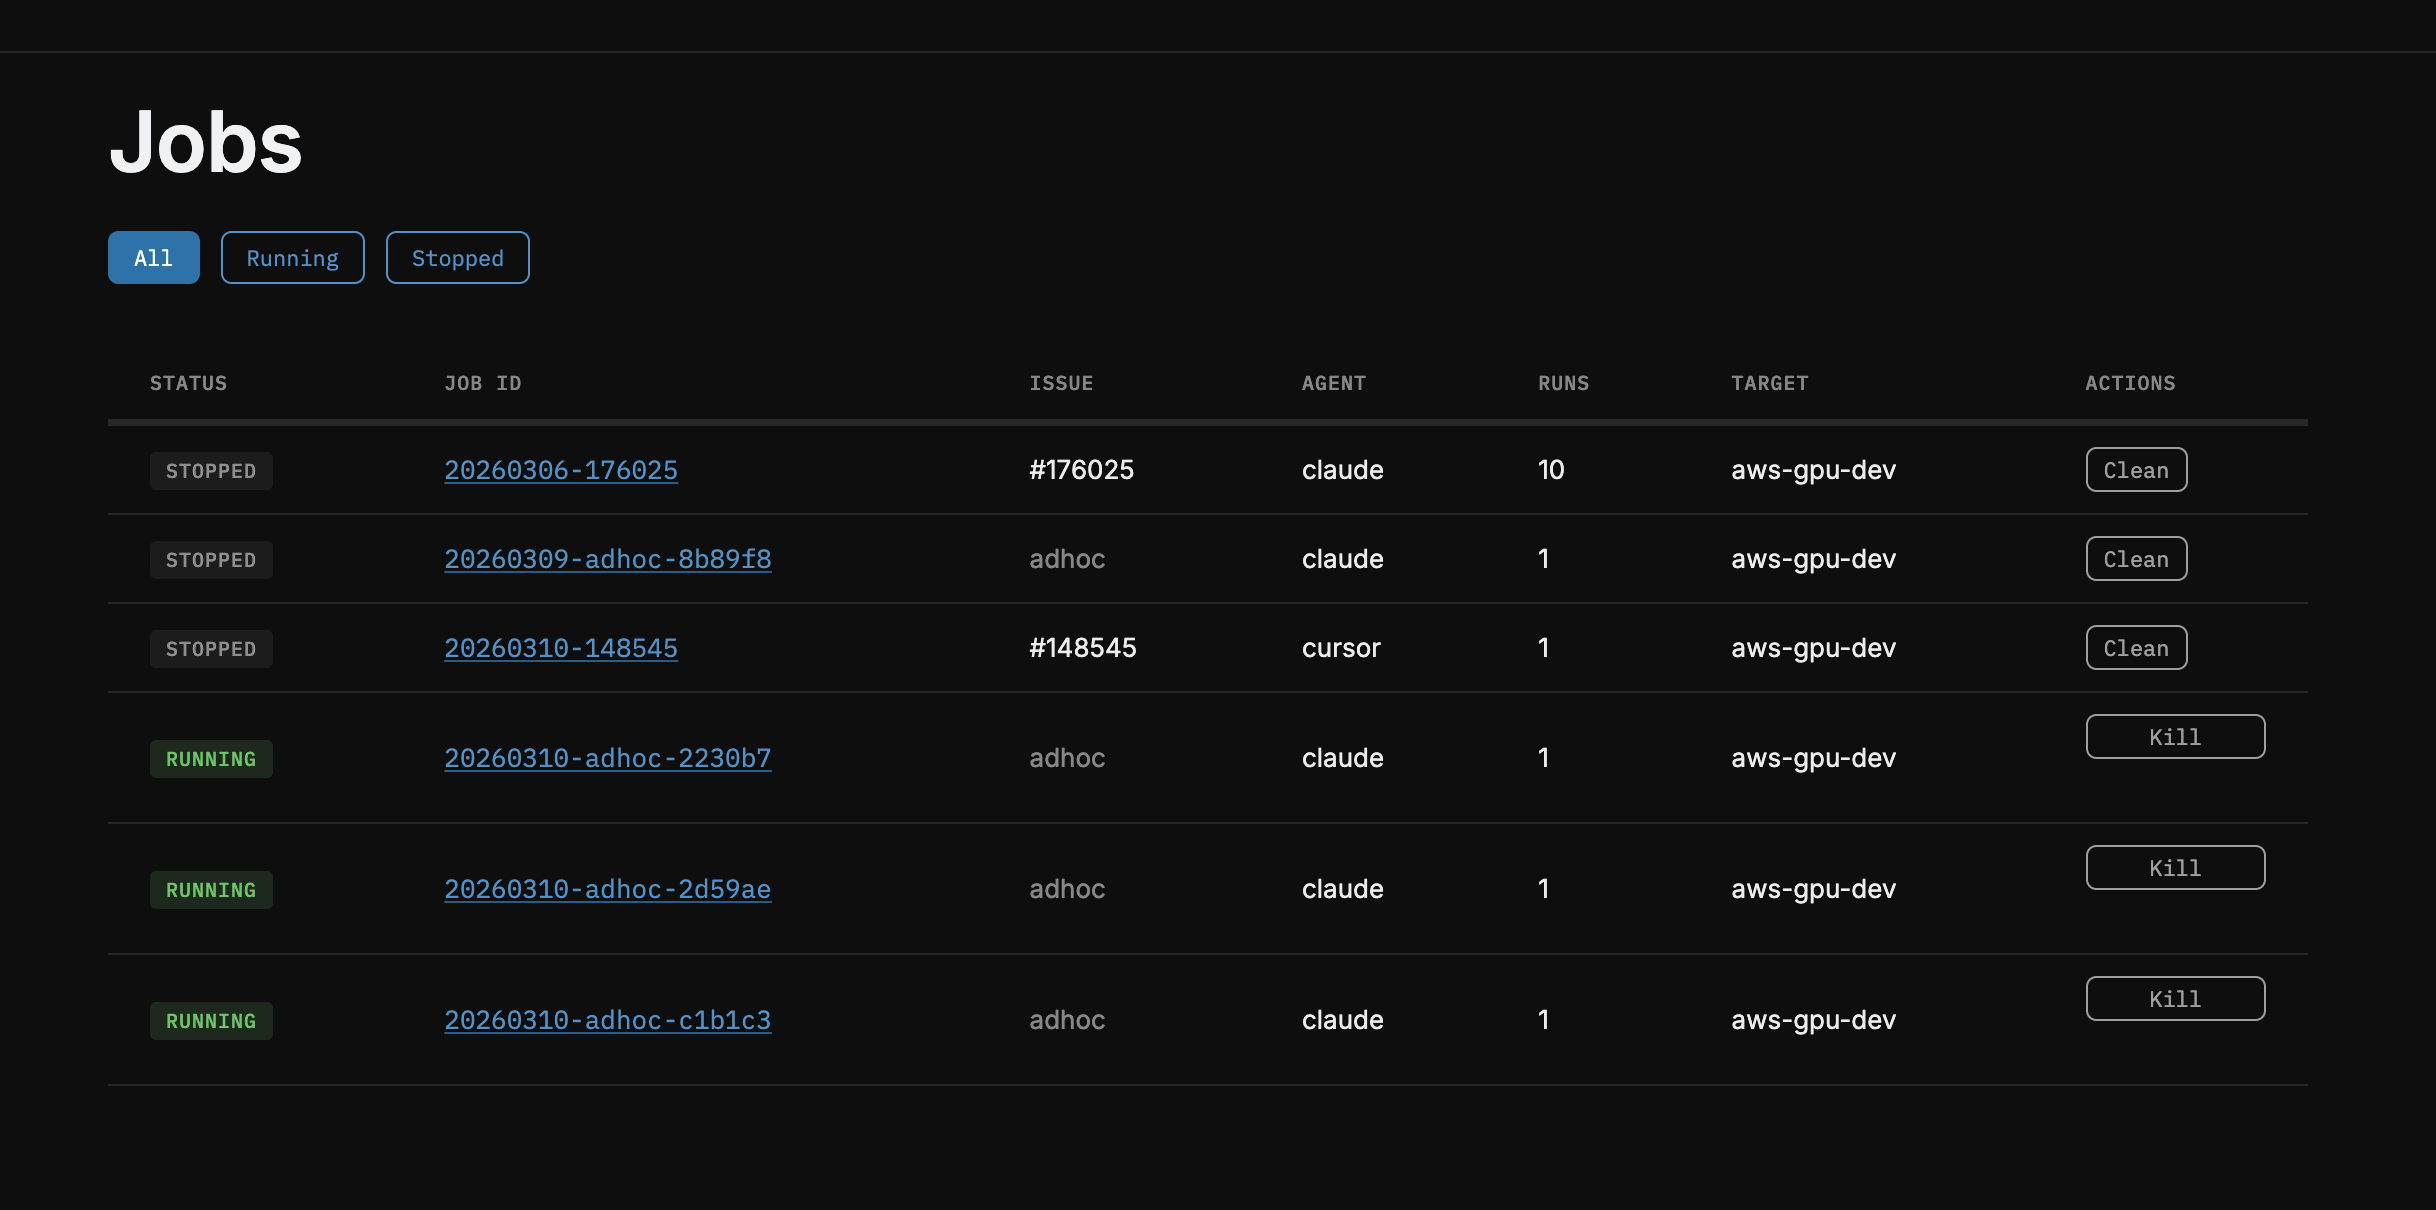
Task: Click the STATUS column header
Action: tap(188, 383)
